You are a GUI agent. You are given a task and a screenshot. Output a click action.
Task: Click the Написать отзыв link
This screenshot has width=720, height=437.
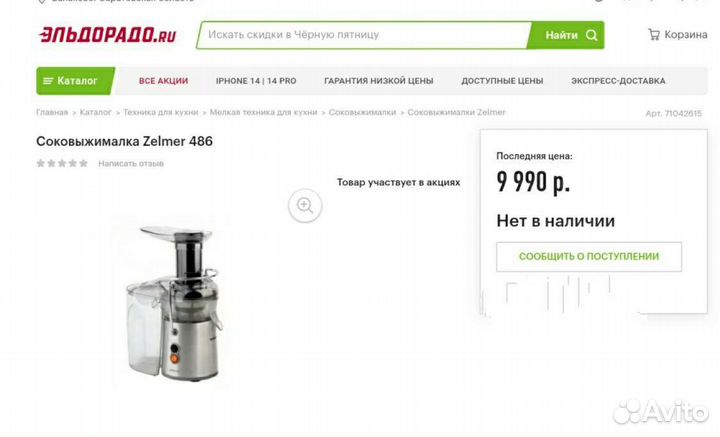pos(131,163)
